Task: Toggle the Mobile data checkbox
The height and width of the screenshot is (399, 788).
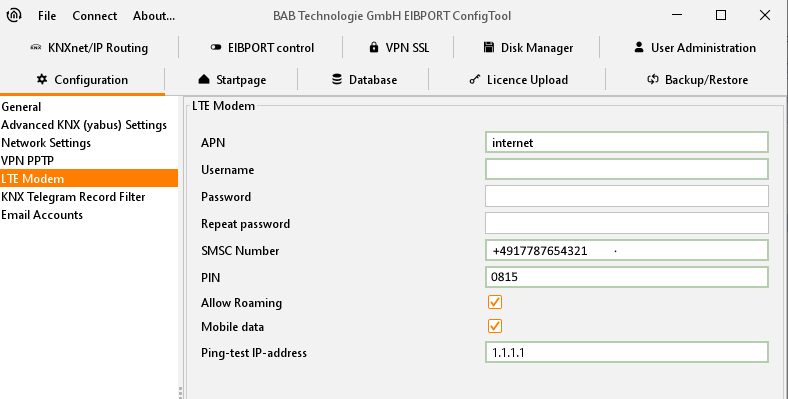Action: coord(495,326)
